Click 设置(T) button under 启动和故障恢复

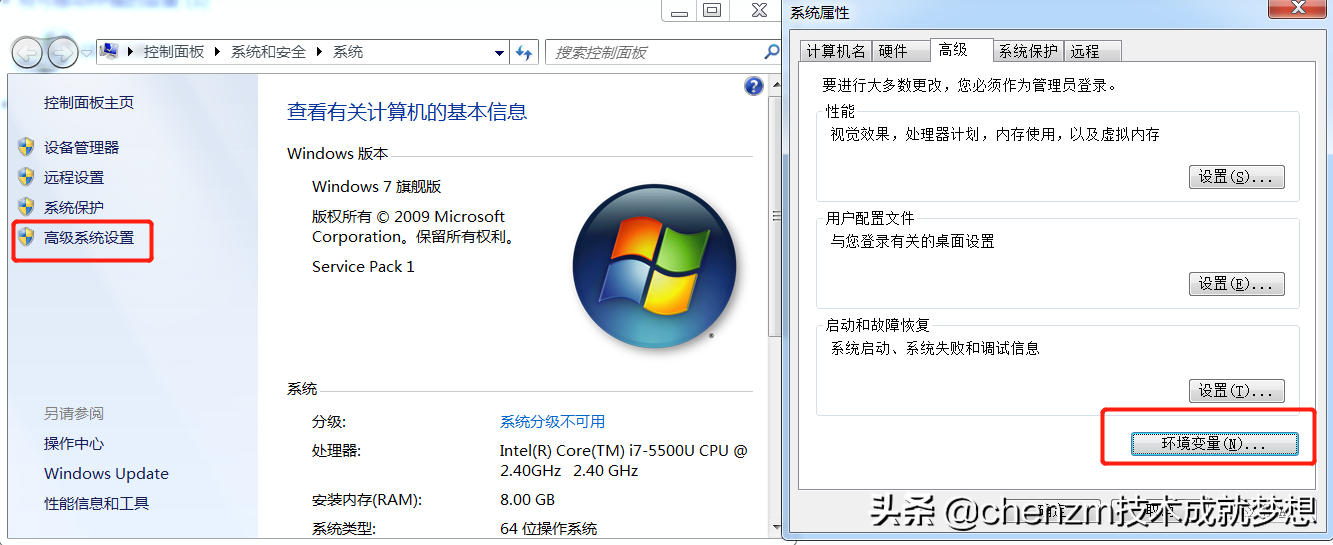(1237, 391)
